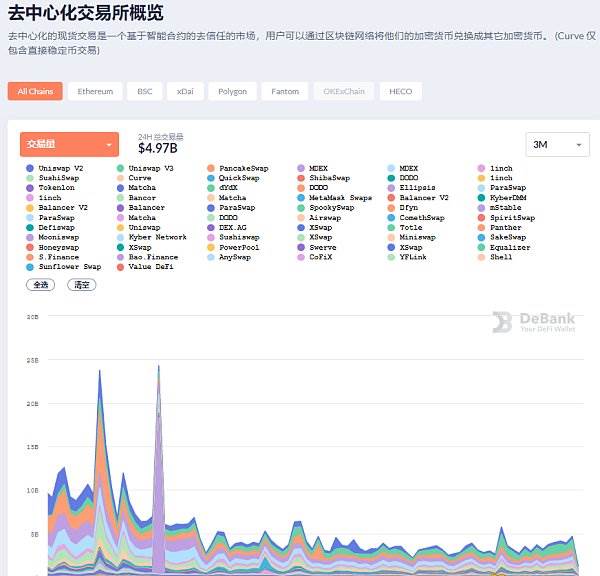The height and width of the screenshot is (576, 600).
Task: Toggle the mStable legend entry
Action: [x=500, y=207]
